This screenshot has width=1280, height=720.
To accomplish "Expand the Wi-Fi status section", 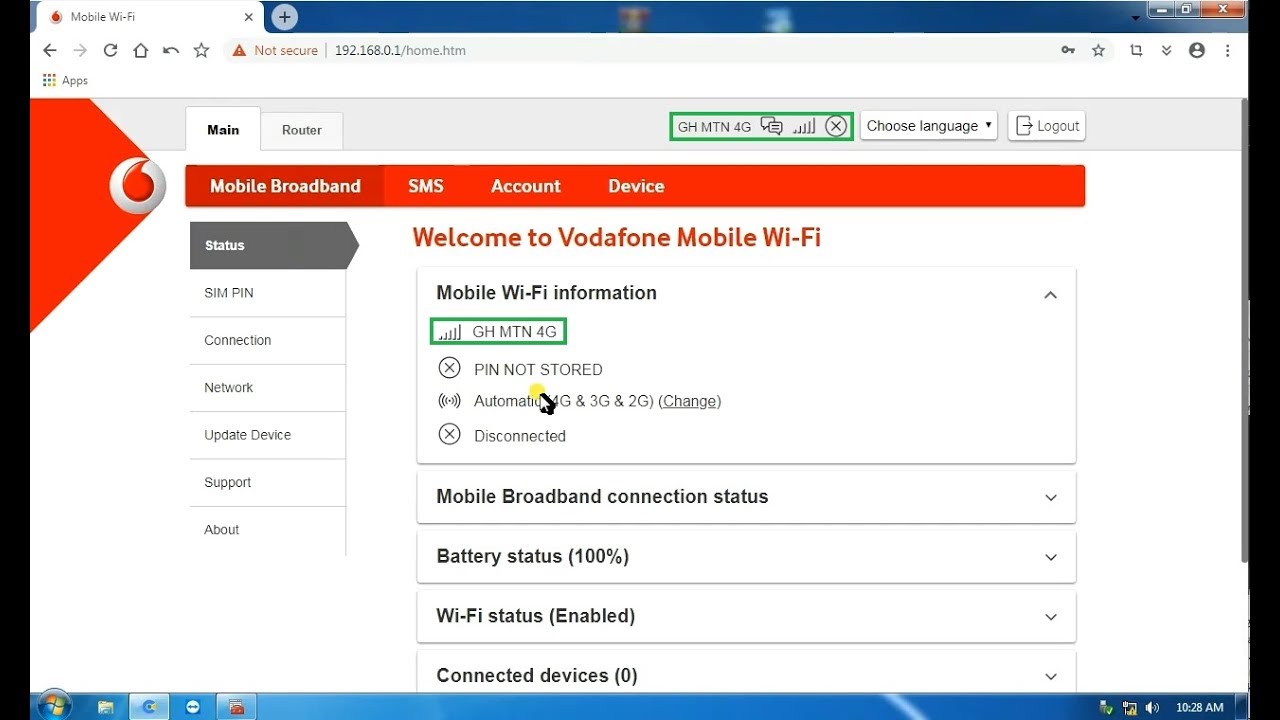I will 1050,617.
